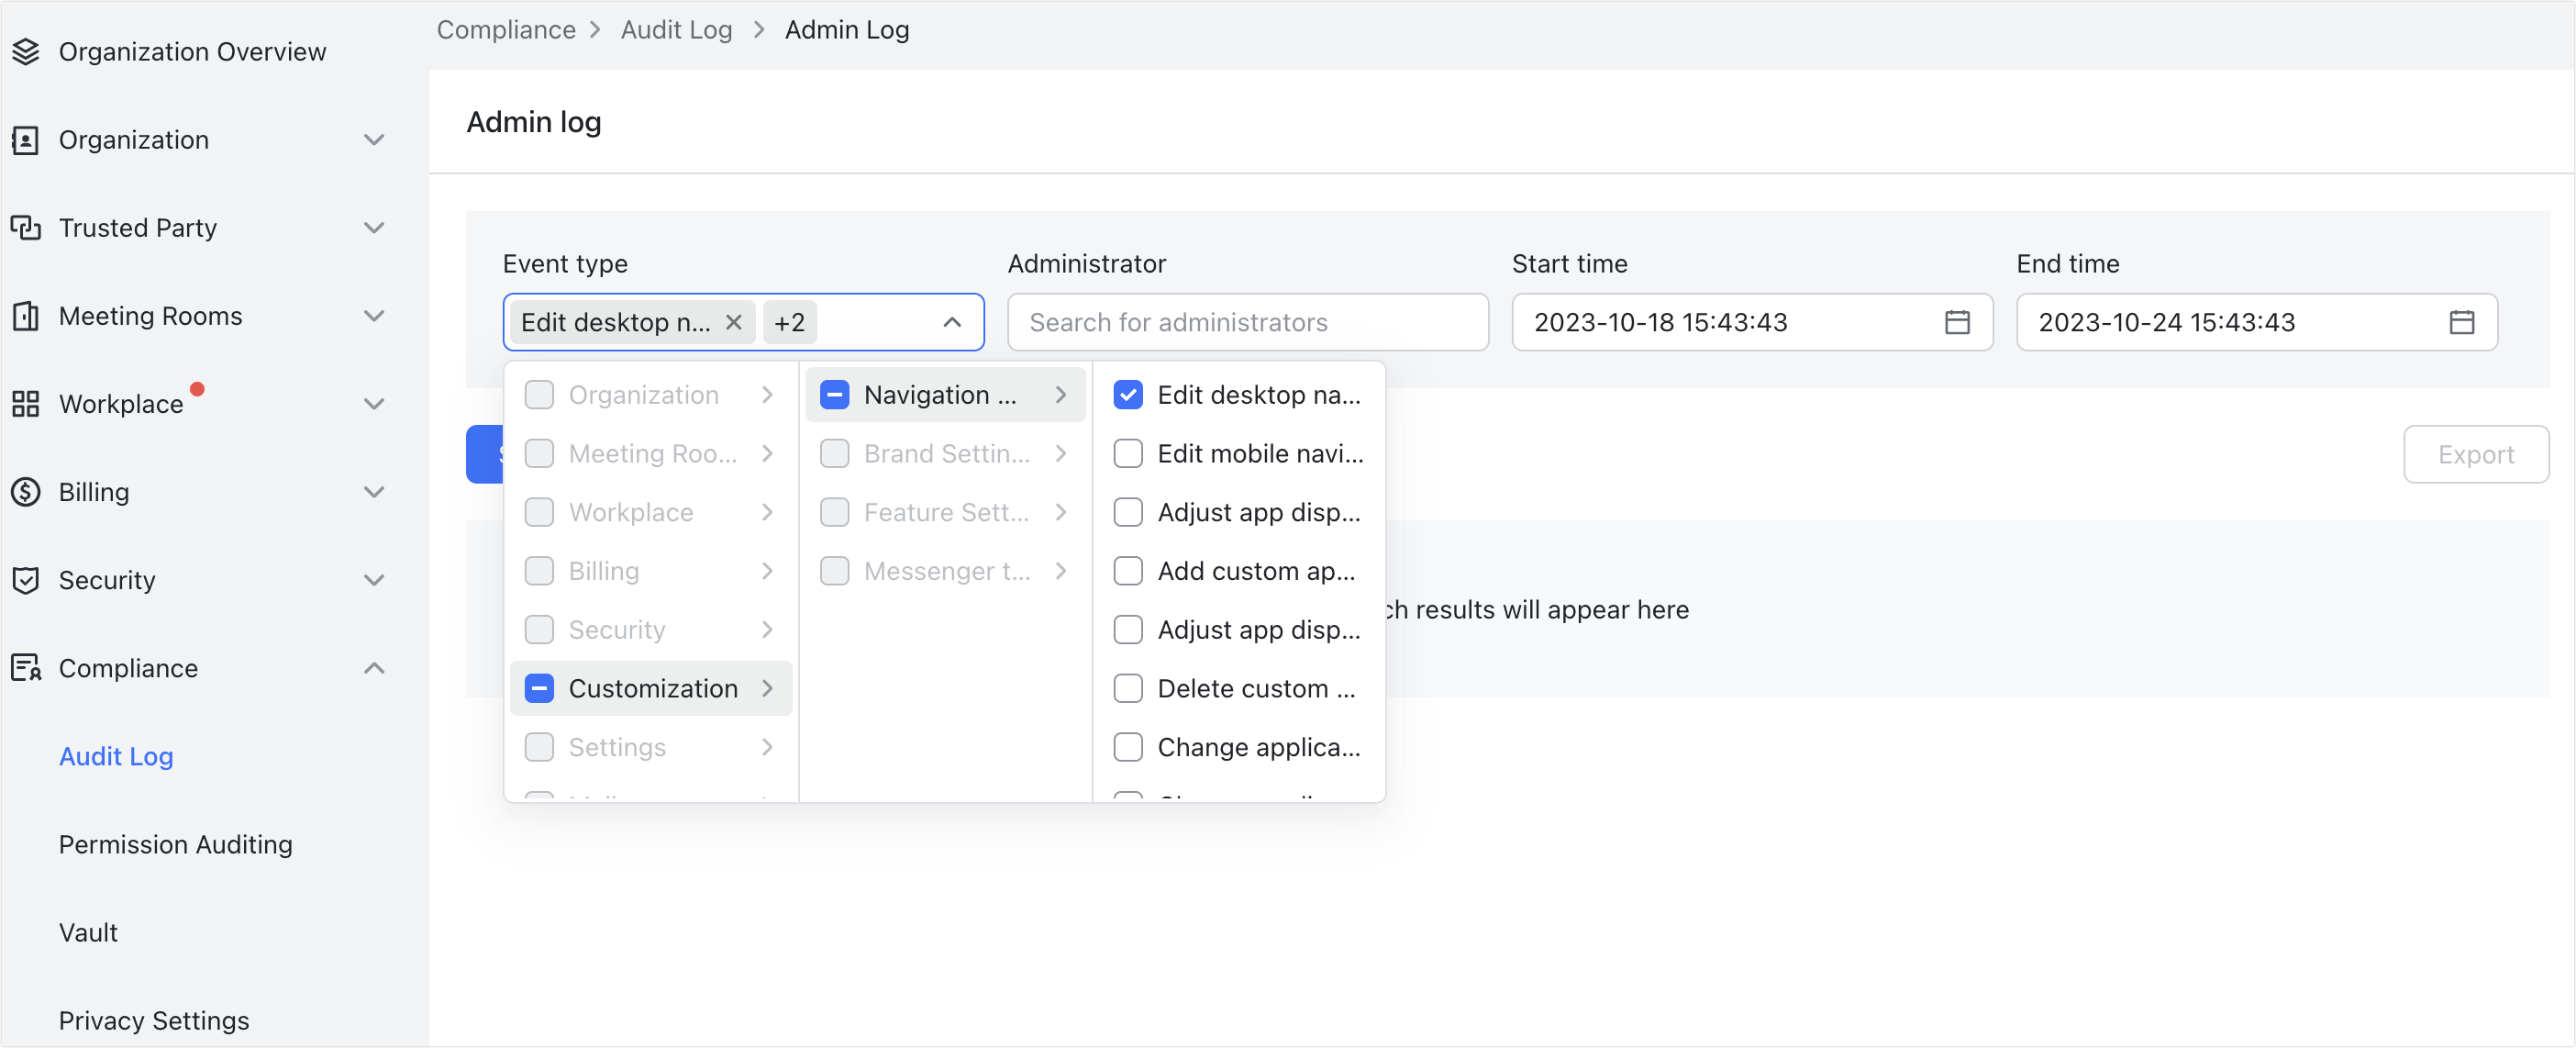Select the Billing dollar icon
Screen dimensions: 2576x1048
26,491
